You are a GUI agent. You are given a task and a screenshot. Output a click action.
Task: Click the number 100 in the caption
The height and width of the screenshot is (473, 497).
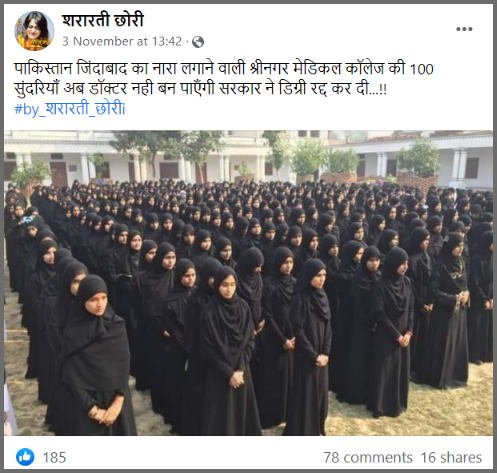[421, 69]
